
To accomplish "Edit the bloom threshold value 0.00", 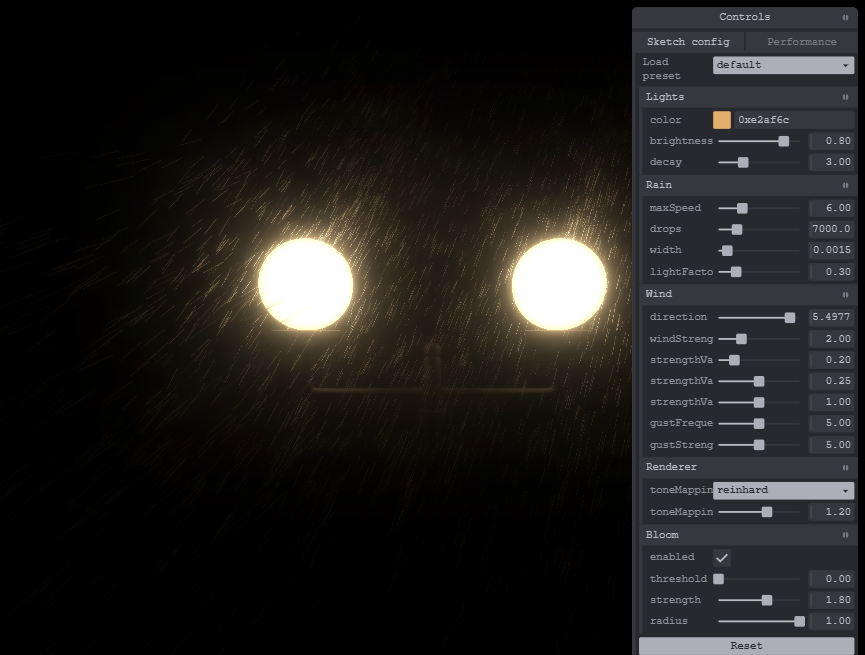I will point(831,579).
